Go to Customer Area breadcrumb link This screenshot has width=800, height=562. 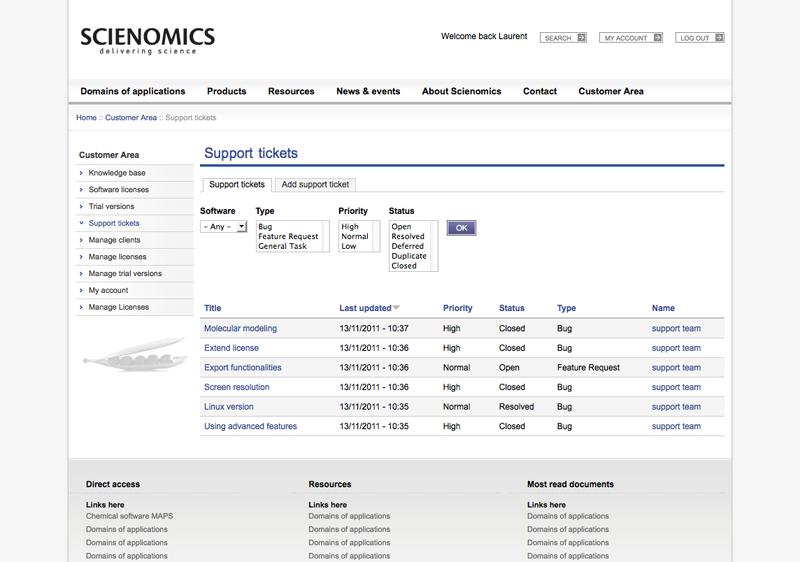[x=131, y=118]
